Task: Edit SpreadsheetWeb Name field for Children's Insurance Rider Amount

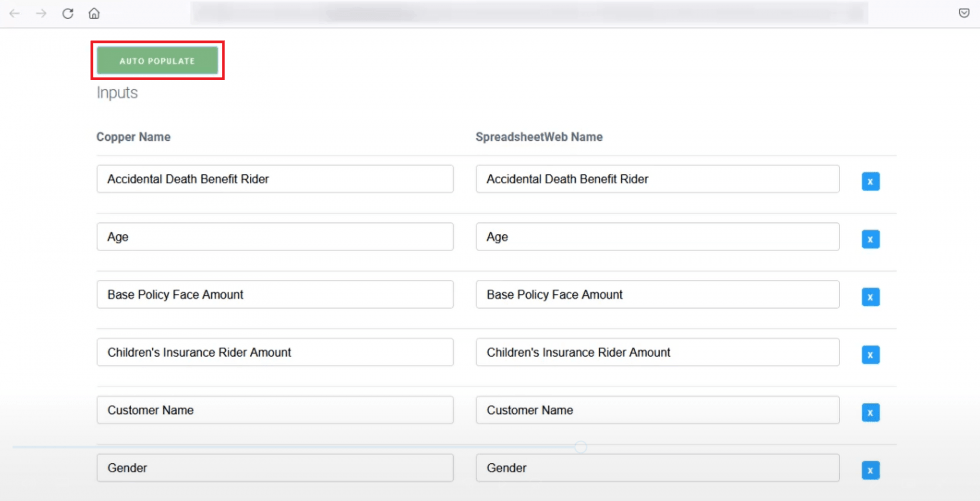Action: click(x=657, y=352)
